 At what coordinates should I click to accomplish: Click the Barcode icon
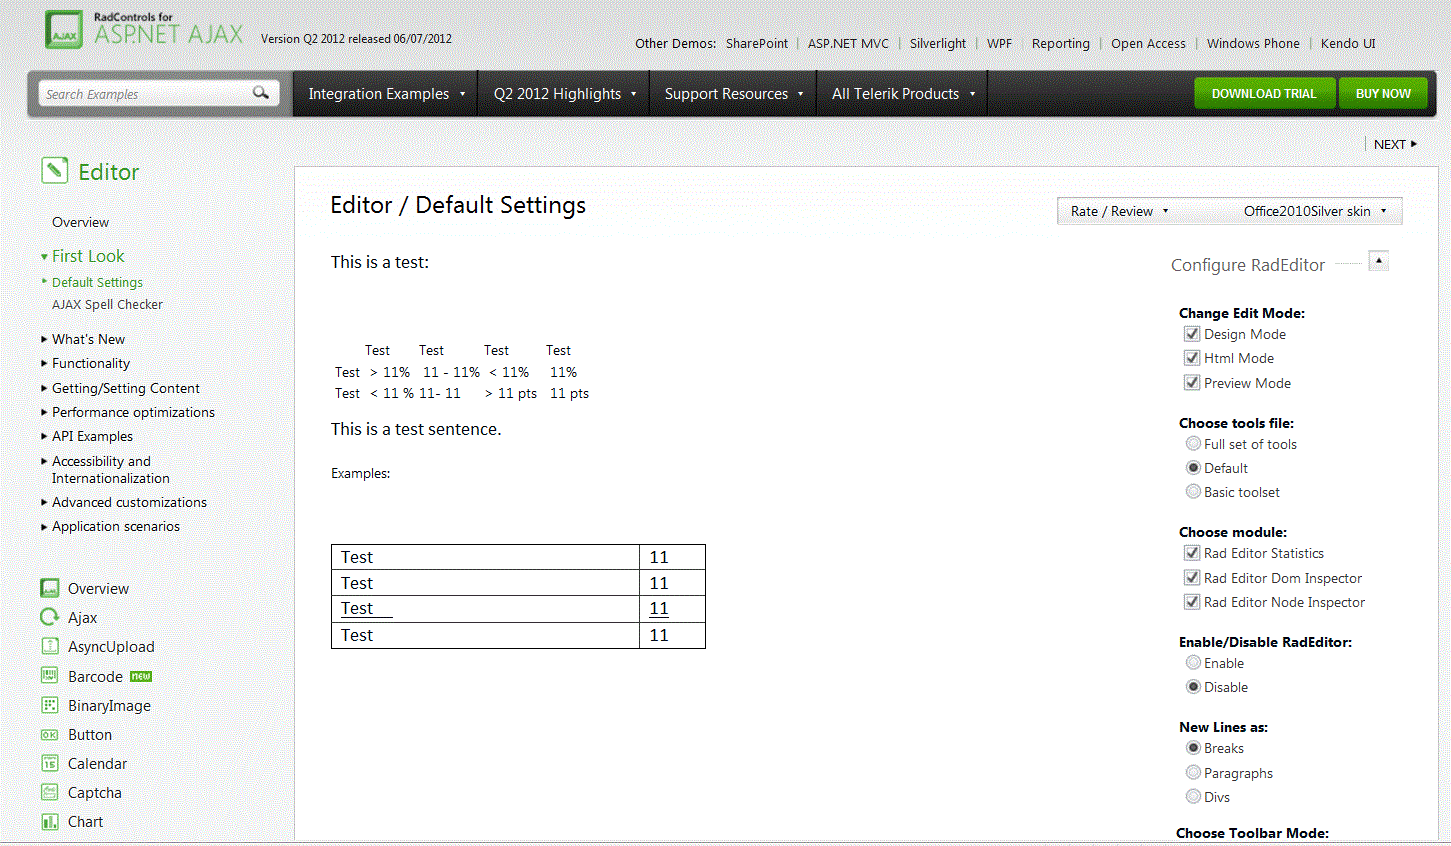(x=50, y=676)
